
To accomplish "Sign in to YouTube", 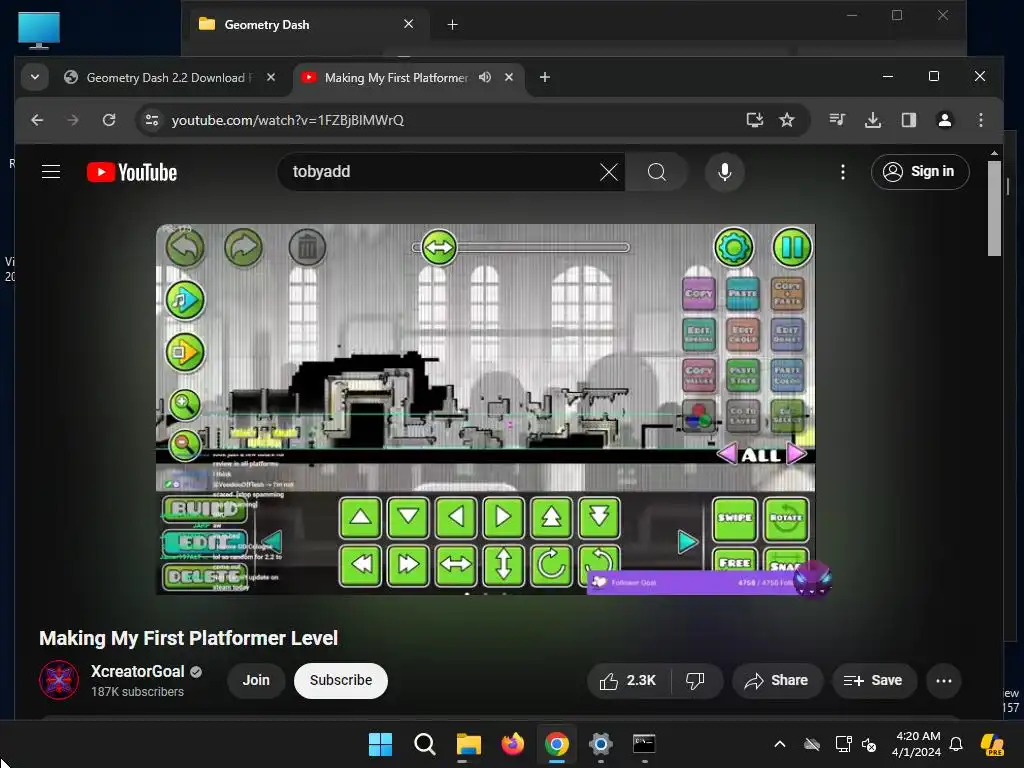I will click(x=920, y=172).
